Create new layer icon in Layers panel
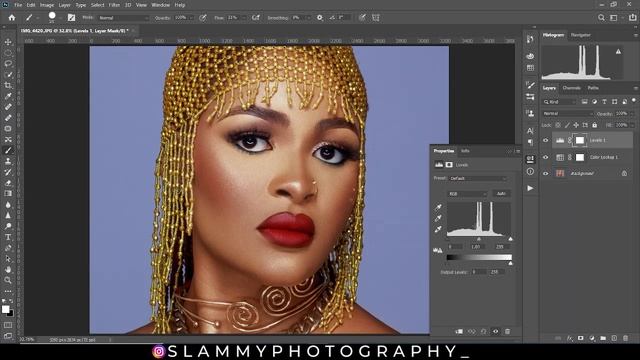 [x=614, y=338]
